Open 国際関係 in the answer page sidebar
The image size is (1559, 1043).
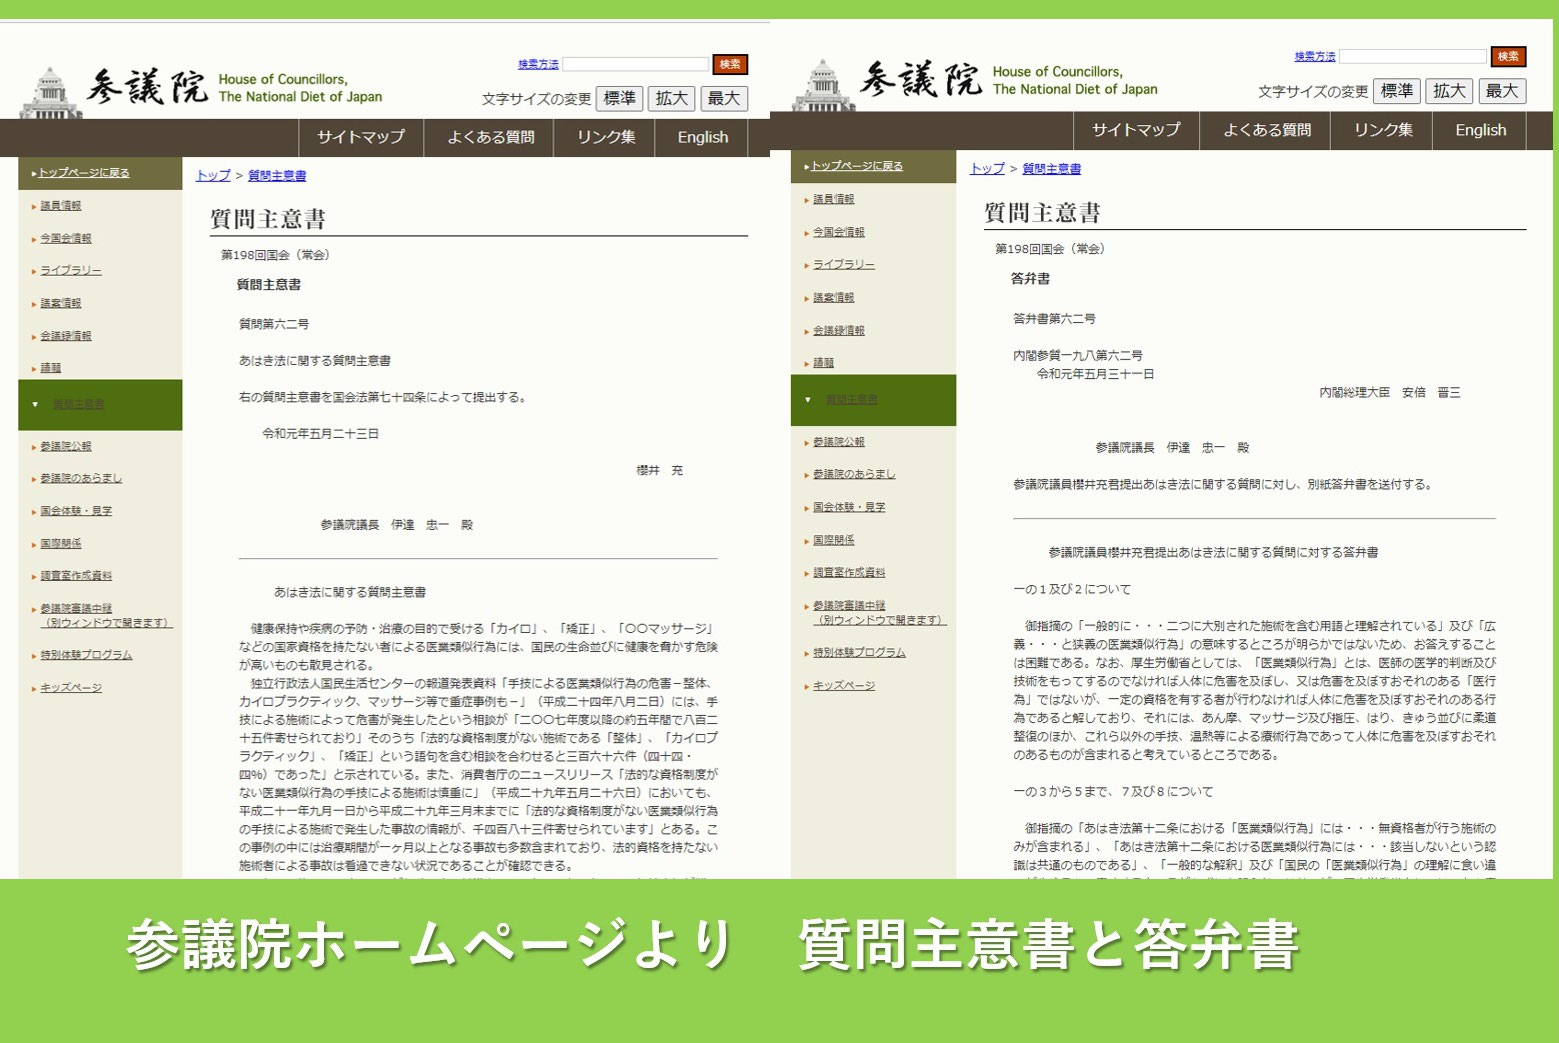pyautogui.click(x=834, y=540)
